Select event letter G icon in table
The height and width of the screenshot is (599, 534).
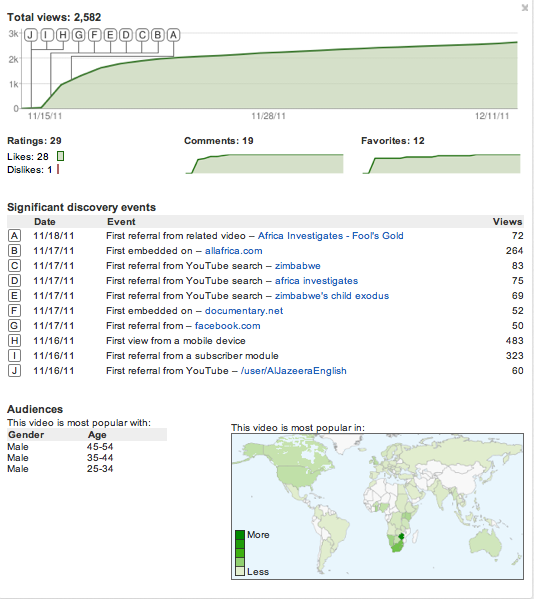point(15,325)
